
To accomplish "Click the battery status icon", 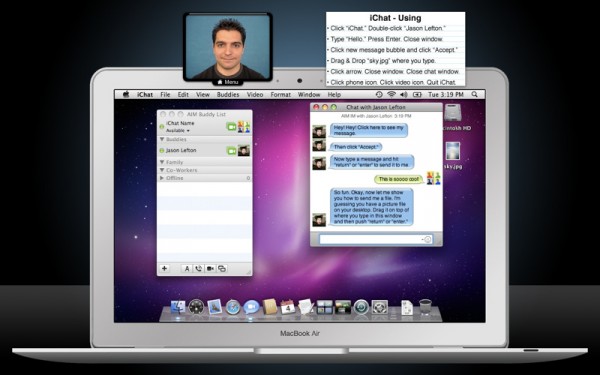I will tap(417, 94).
